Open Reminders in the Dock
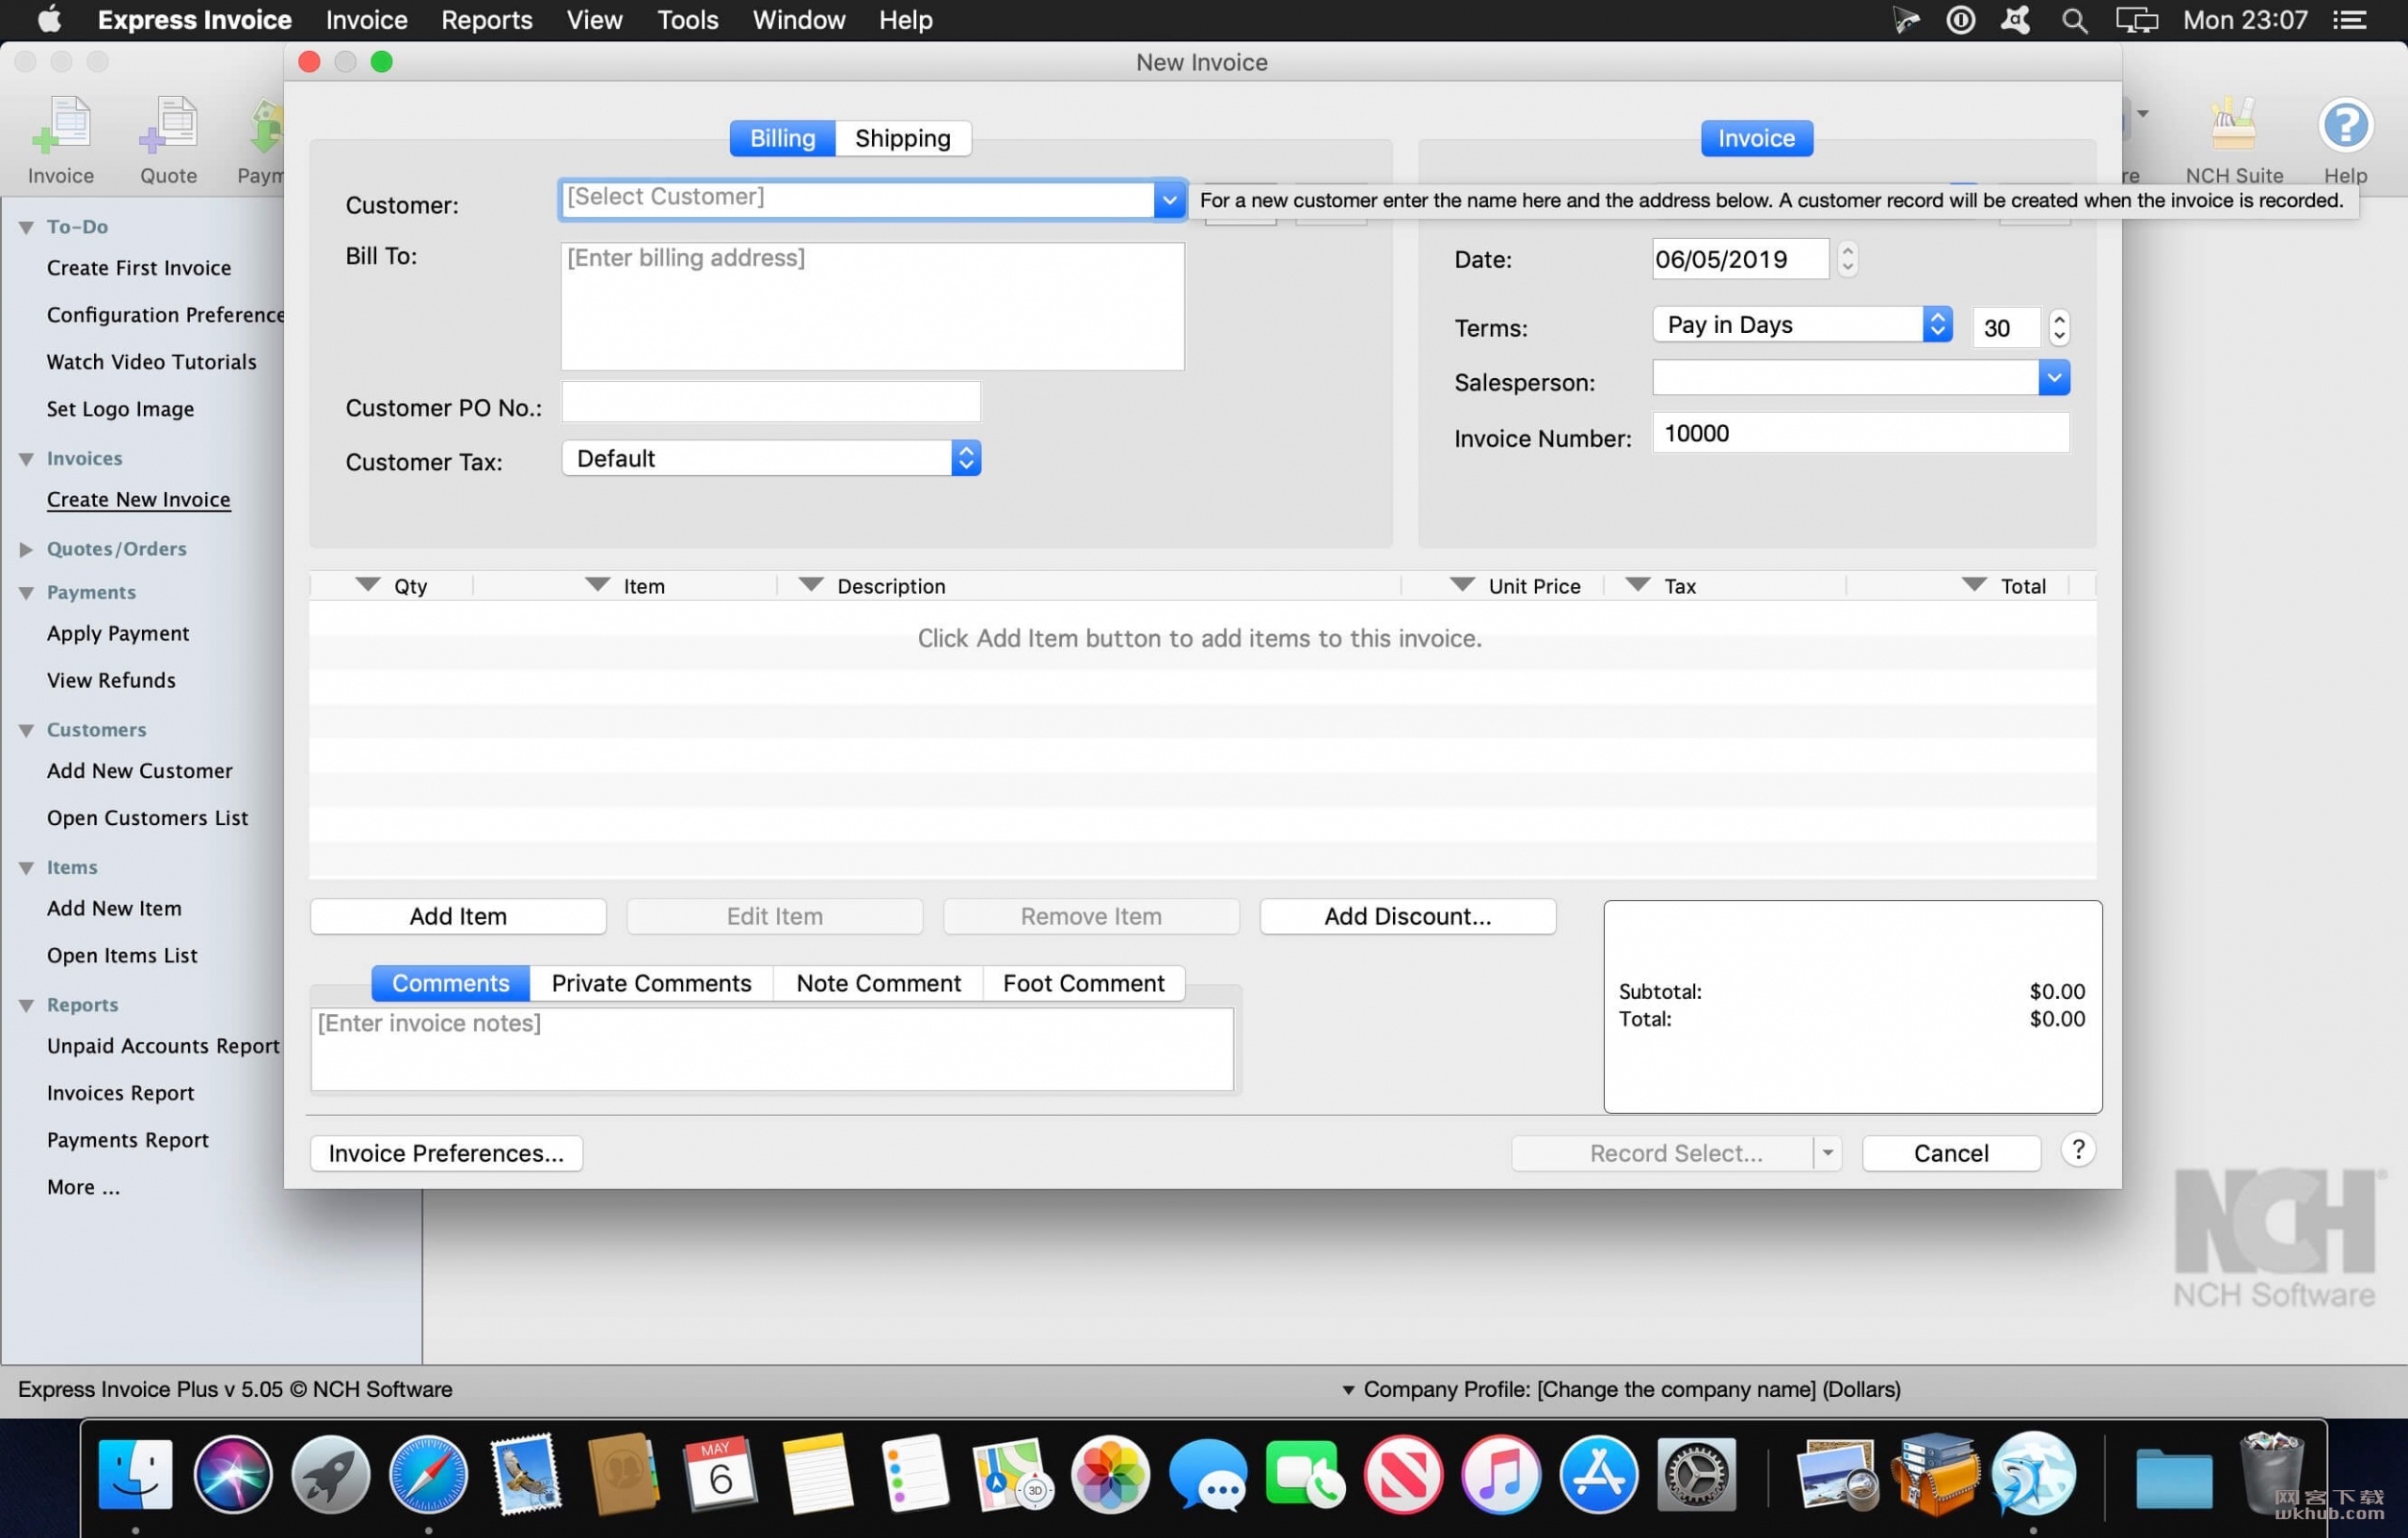Viewport: 2408px width, 1538px height. 915,1474
